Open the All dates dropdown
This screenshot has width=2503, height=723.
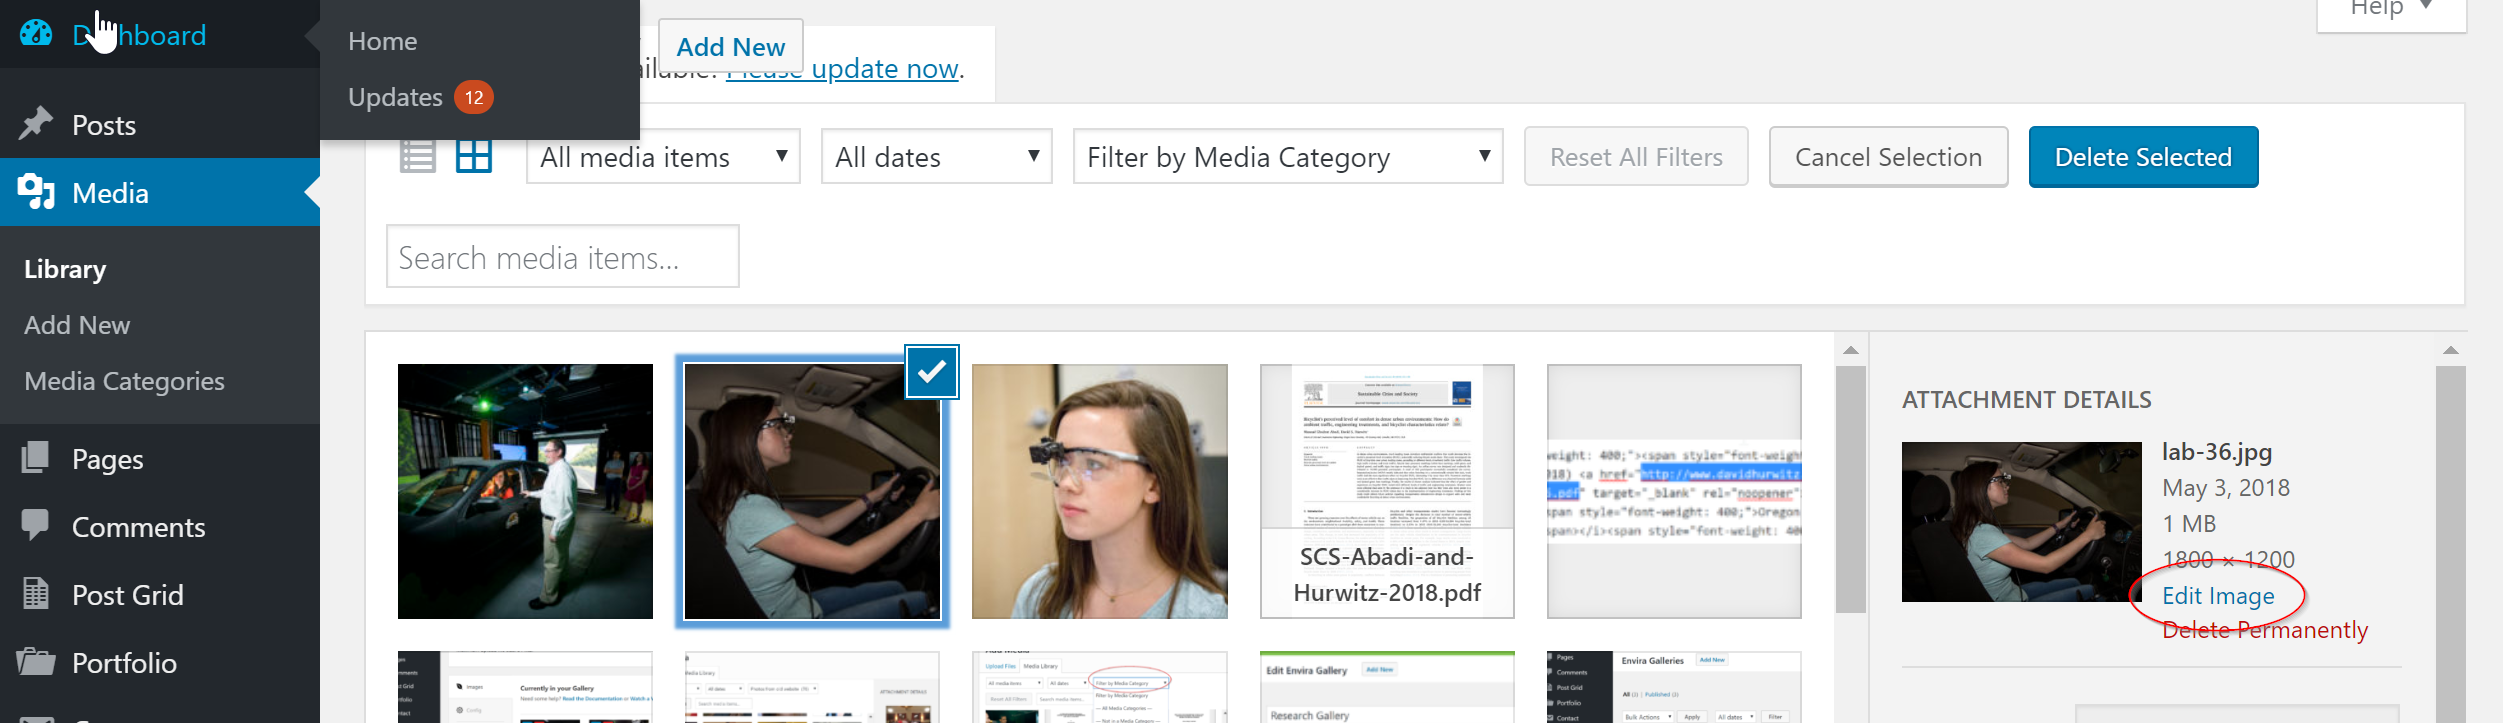click(937, 156)
